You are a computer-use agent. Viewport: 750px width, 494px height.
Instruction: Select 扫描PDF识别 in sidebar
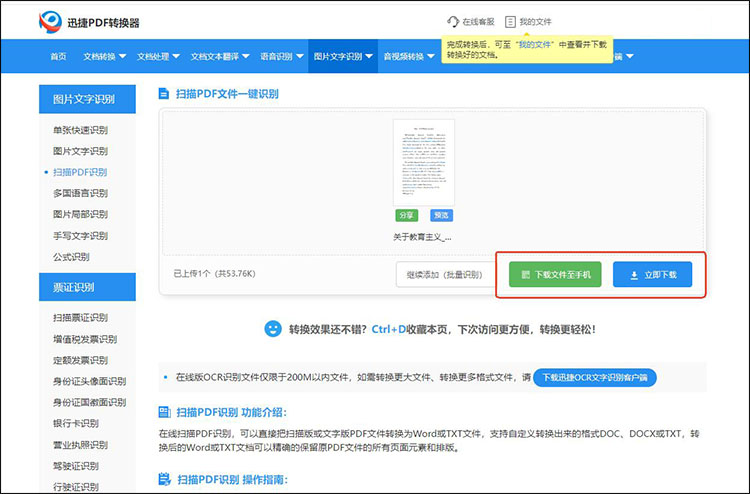pos(80,172)
